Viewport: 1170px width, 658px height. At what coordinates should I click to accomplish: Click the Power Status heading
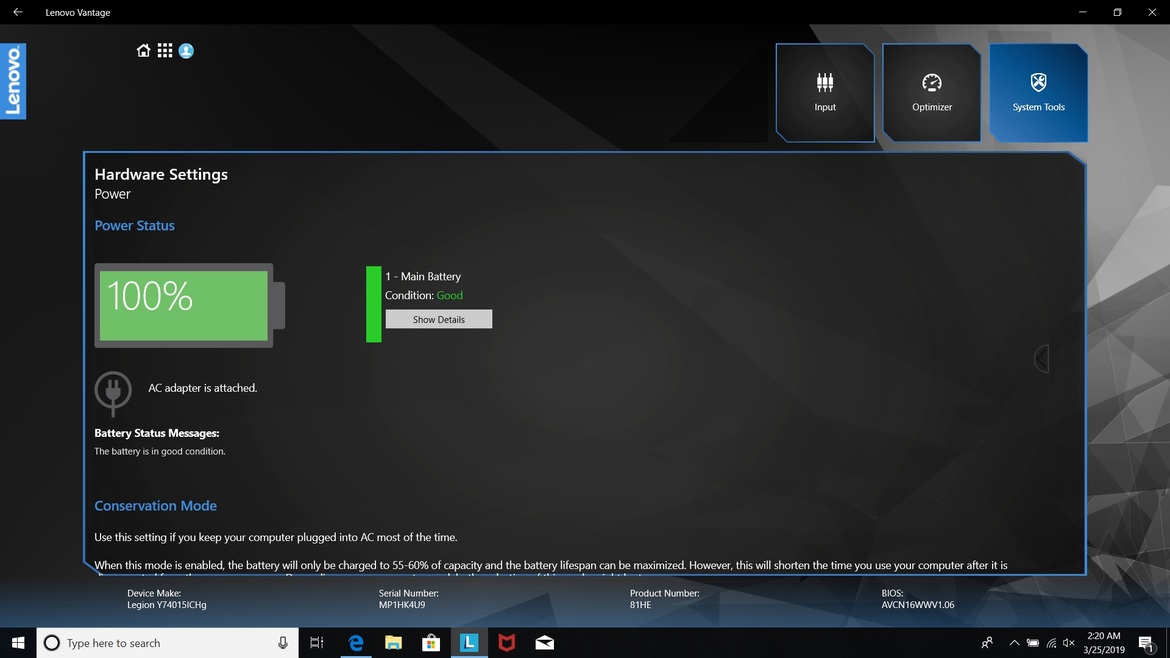pos(134,225)
